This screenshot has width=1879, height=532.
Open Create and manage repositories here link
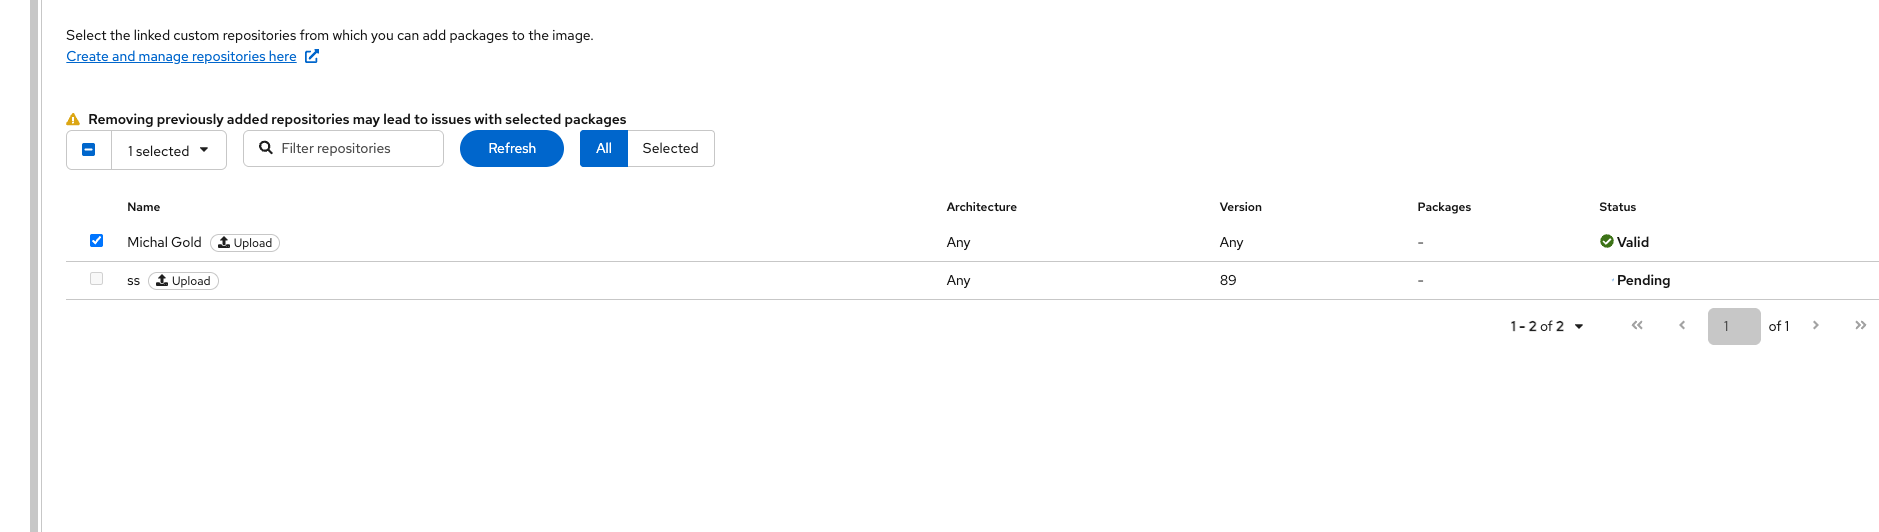click(181, 56)
